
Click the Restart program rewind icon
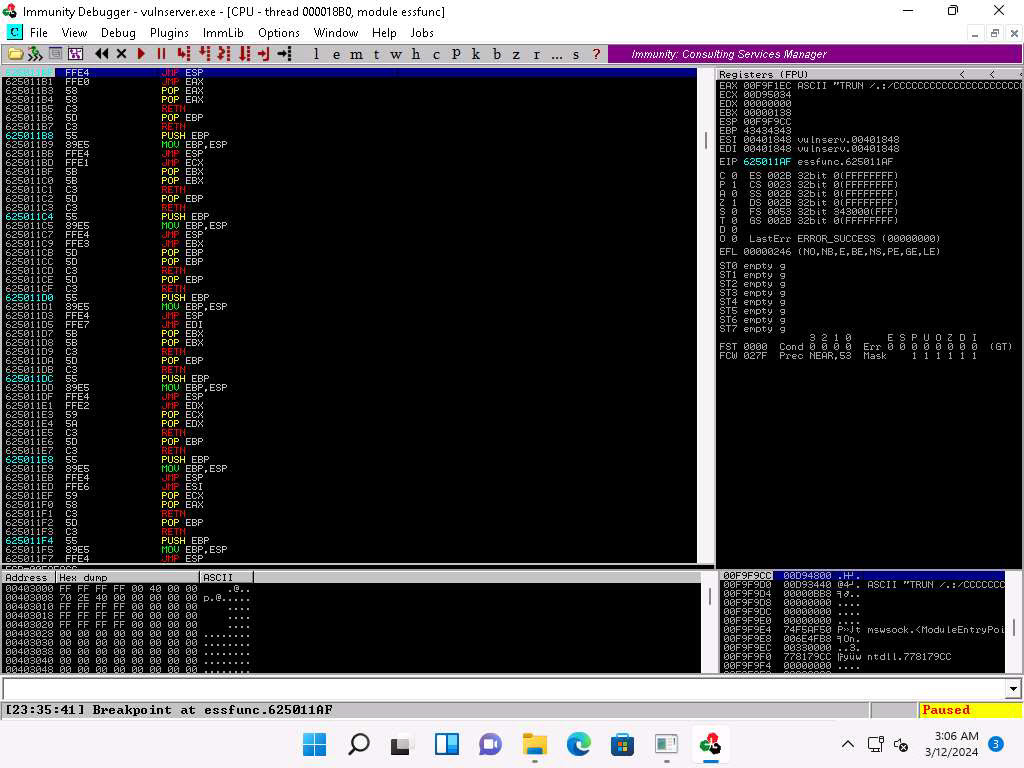click(102, 54)
